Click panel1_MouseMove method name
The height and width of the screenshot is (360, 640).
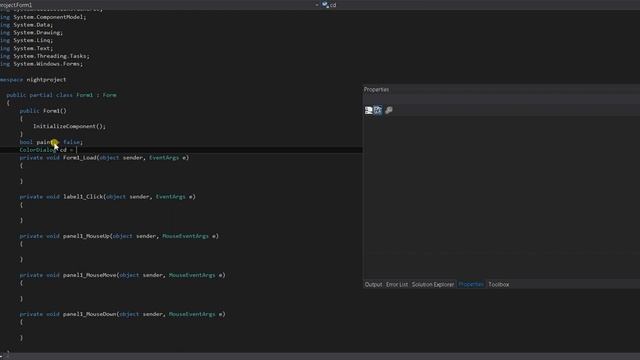(x=89, y=275)
